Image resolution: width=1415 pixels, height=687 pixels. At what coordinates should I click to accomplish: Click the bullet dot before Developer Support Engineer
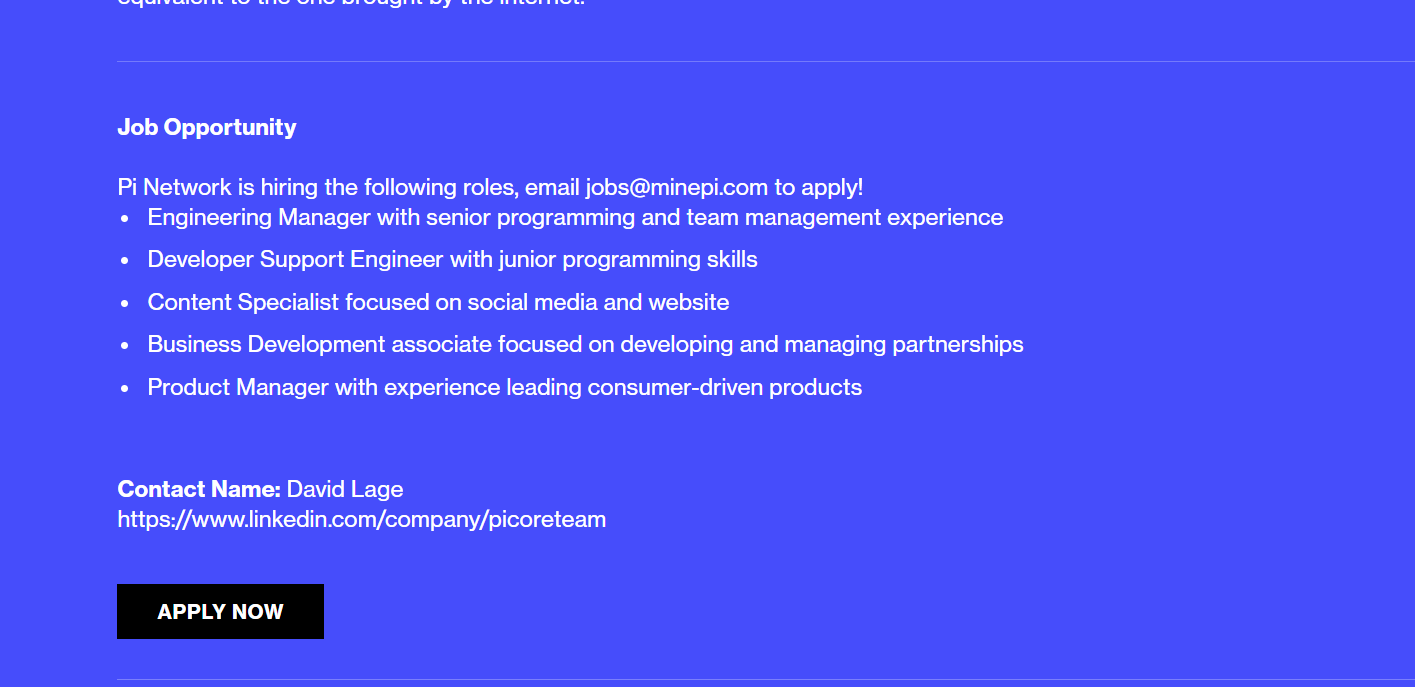(x=125, y=260)
